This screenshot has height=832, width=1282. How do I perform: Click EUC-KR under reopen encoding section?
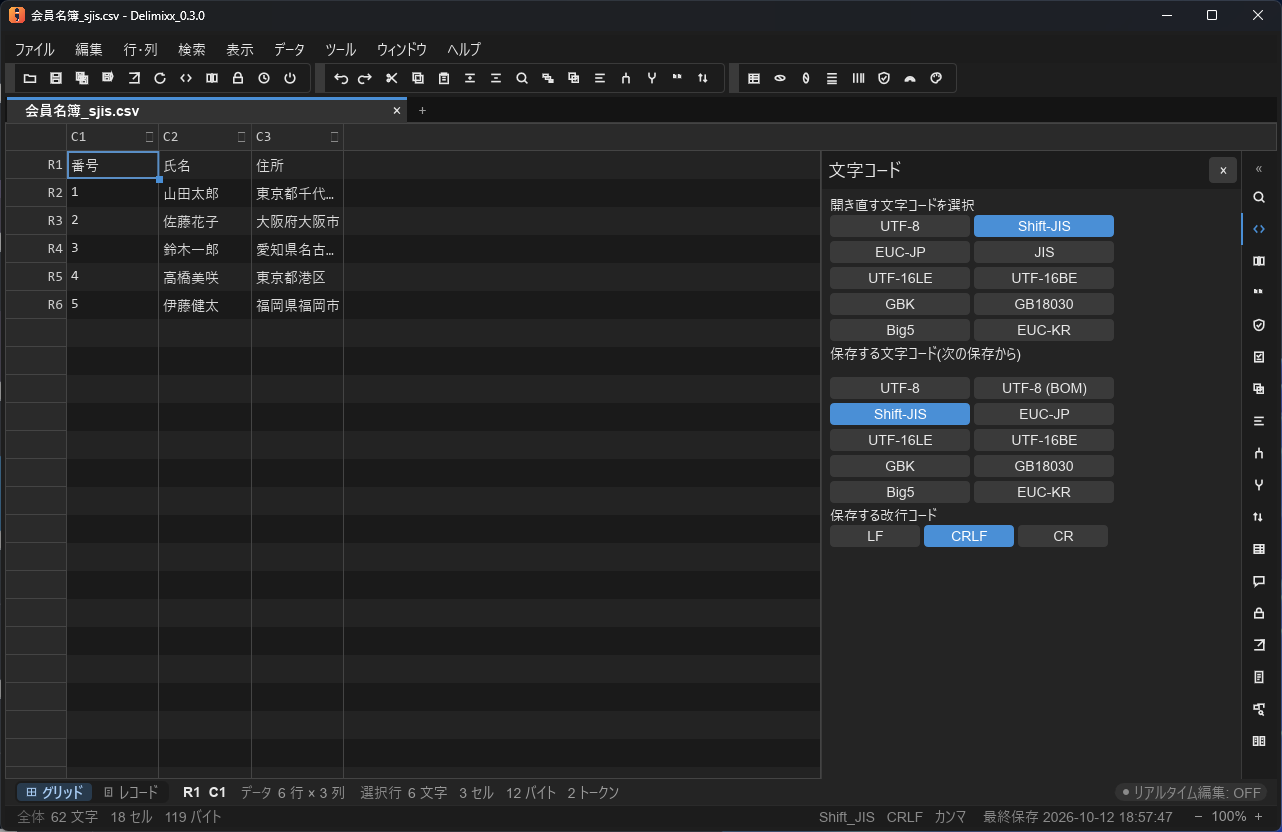tap(1044, 330)
